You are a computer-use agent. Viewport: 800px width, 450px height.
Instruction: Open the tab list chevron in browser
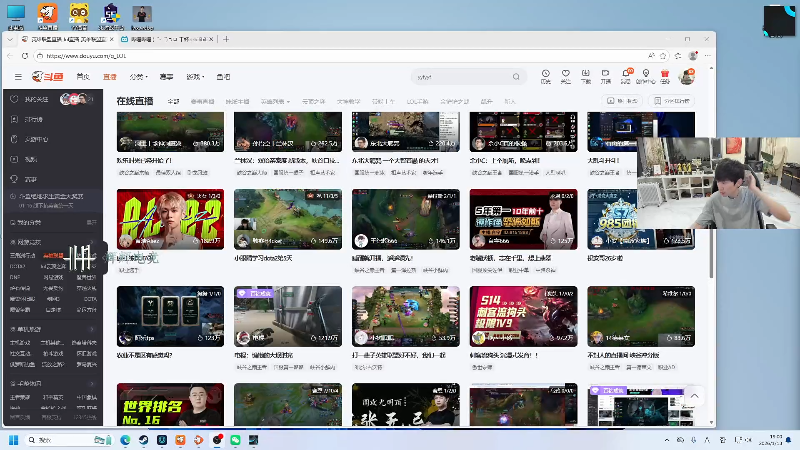pos(10,39)
